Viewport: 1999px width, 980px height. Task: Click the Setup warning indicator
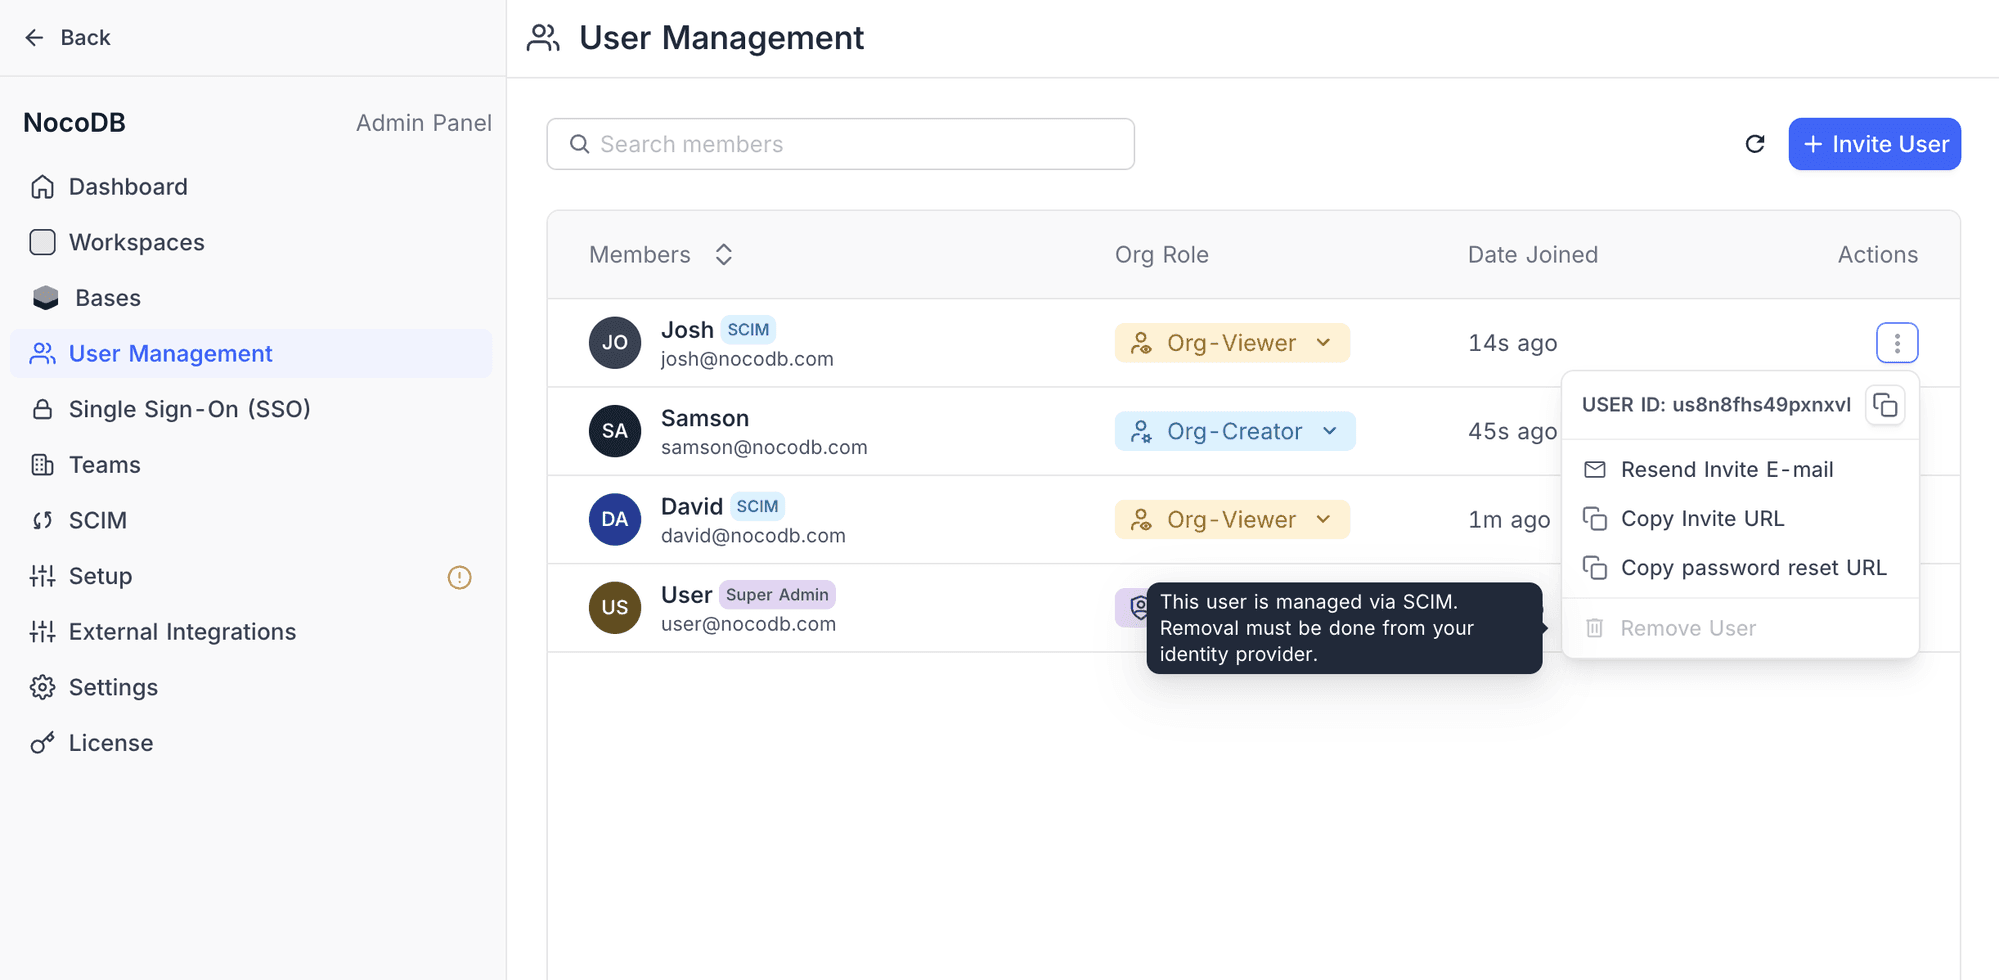459,577
